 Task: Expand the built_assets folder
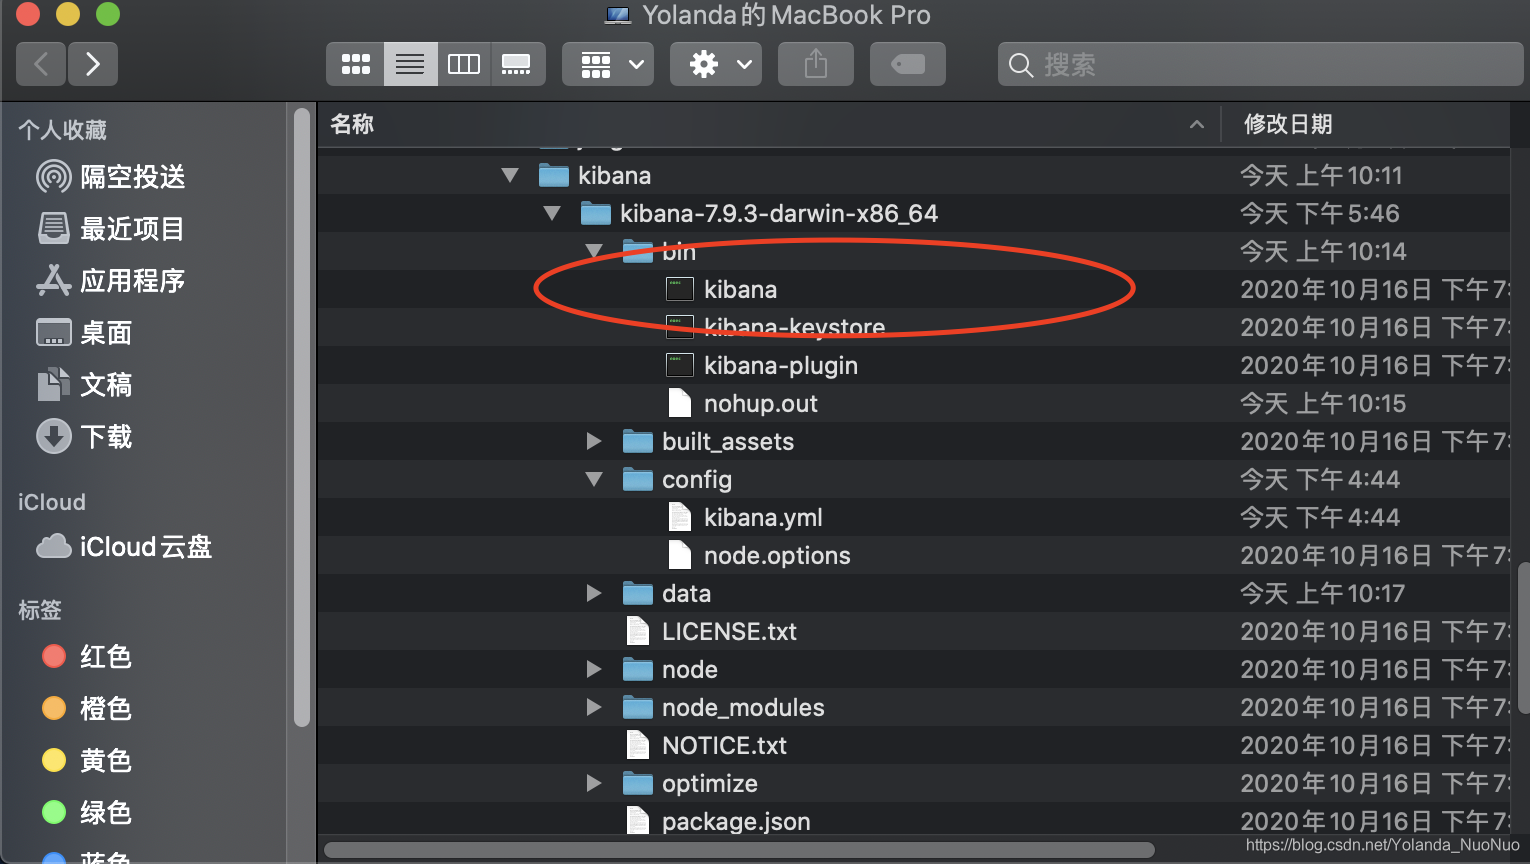(594, 442)
